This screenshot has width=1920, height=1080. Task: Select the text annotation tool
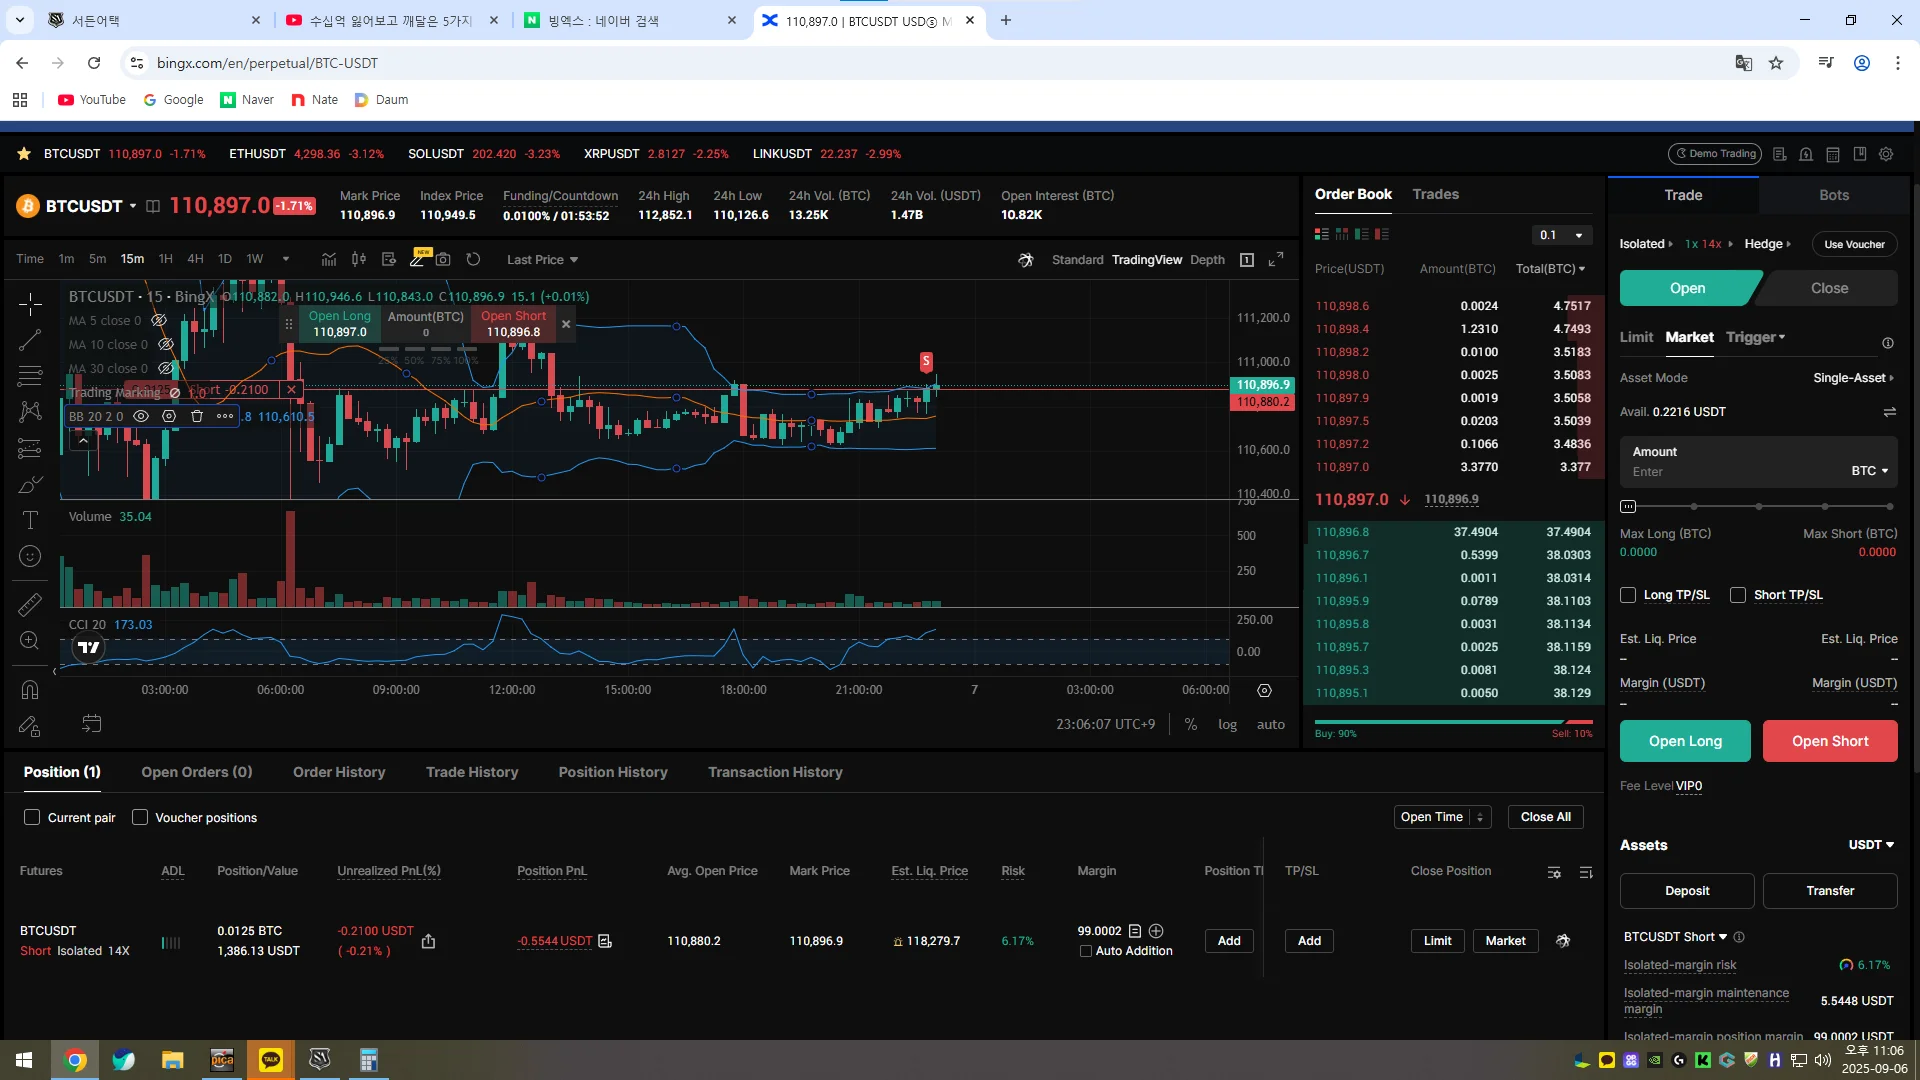click(x=30, y=520)
